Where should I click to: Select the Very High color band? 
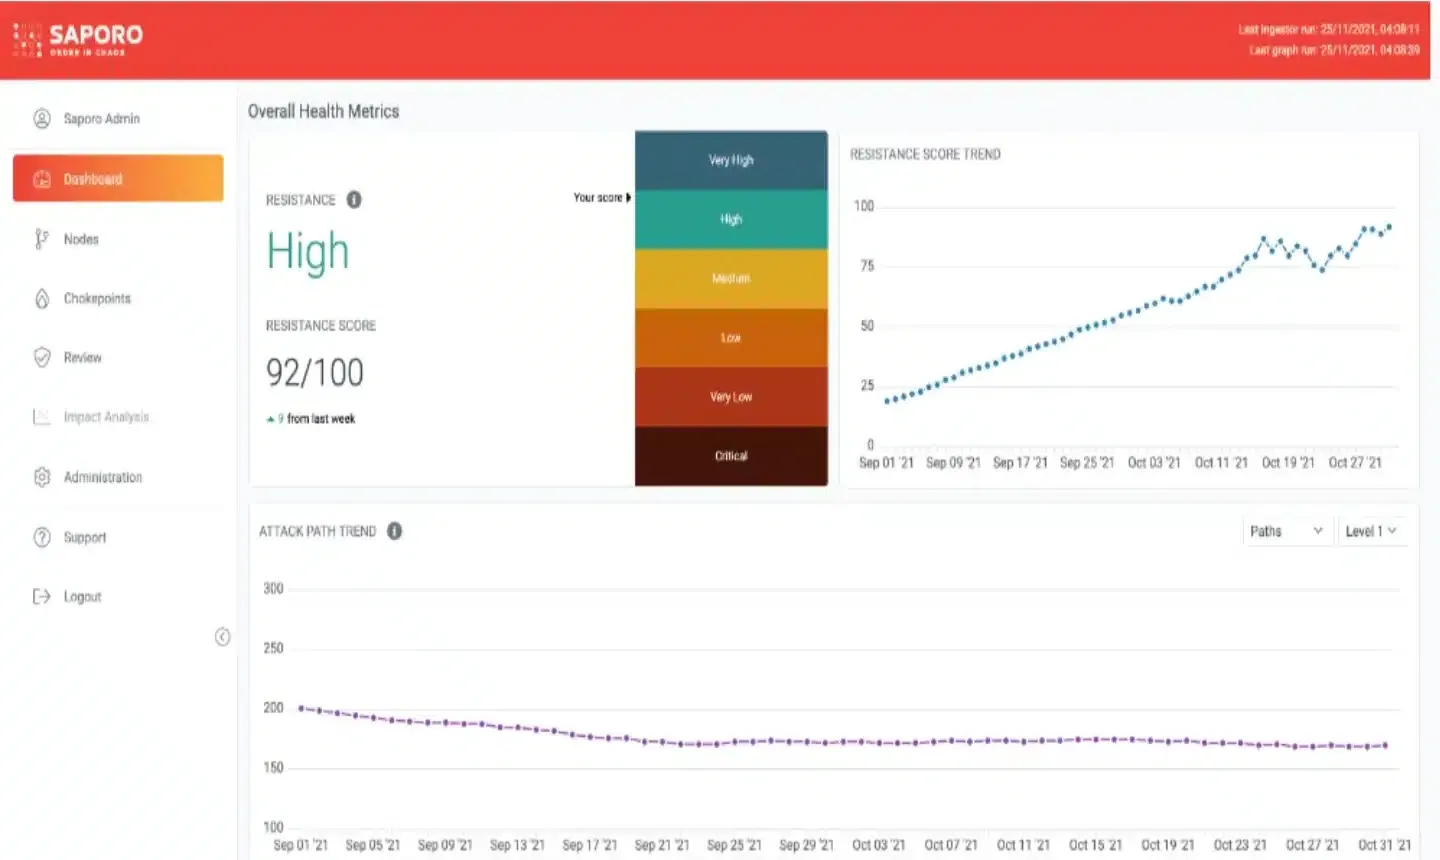pyautogui.click(x=731, y=160)
